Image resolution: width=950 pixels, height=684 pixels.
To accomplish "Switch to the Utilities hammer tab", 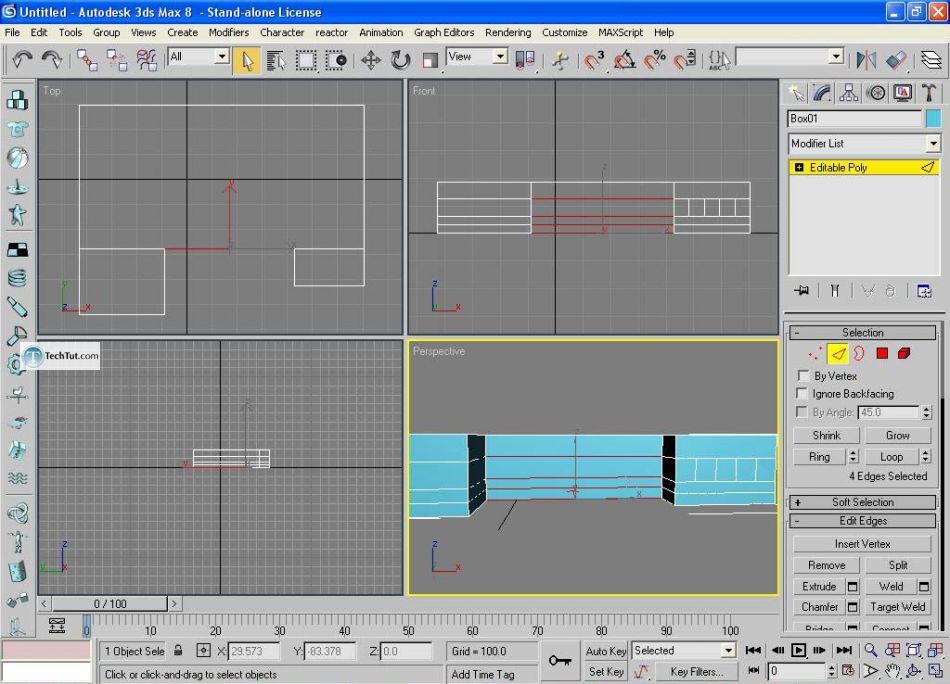I will point(929,93).
